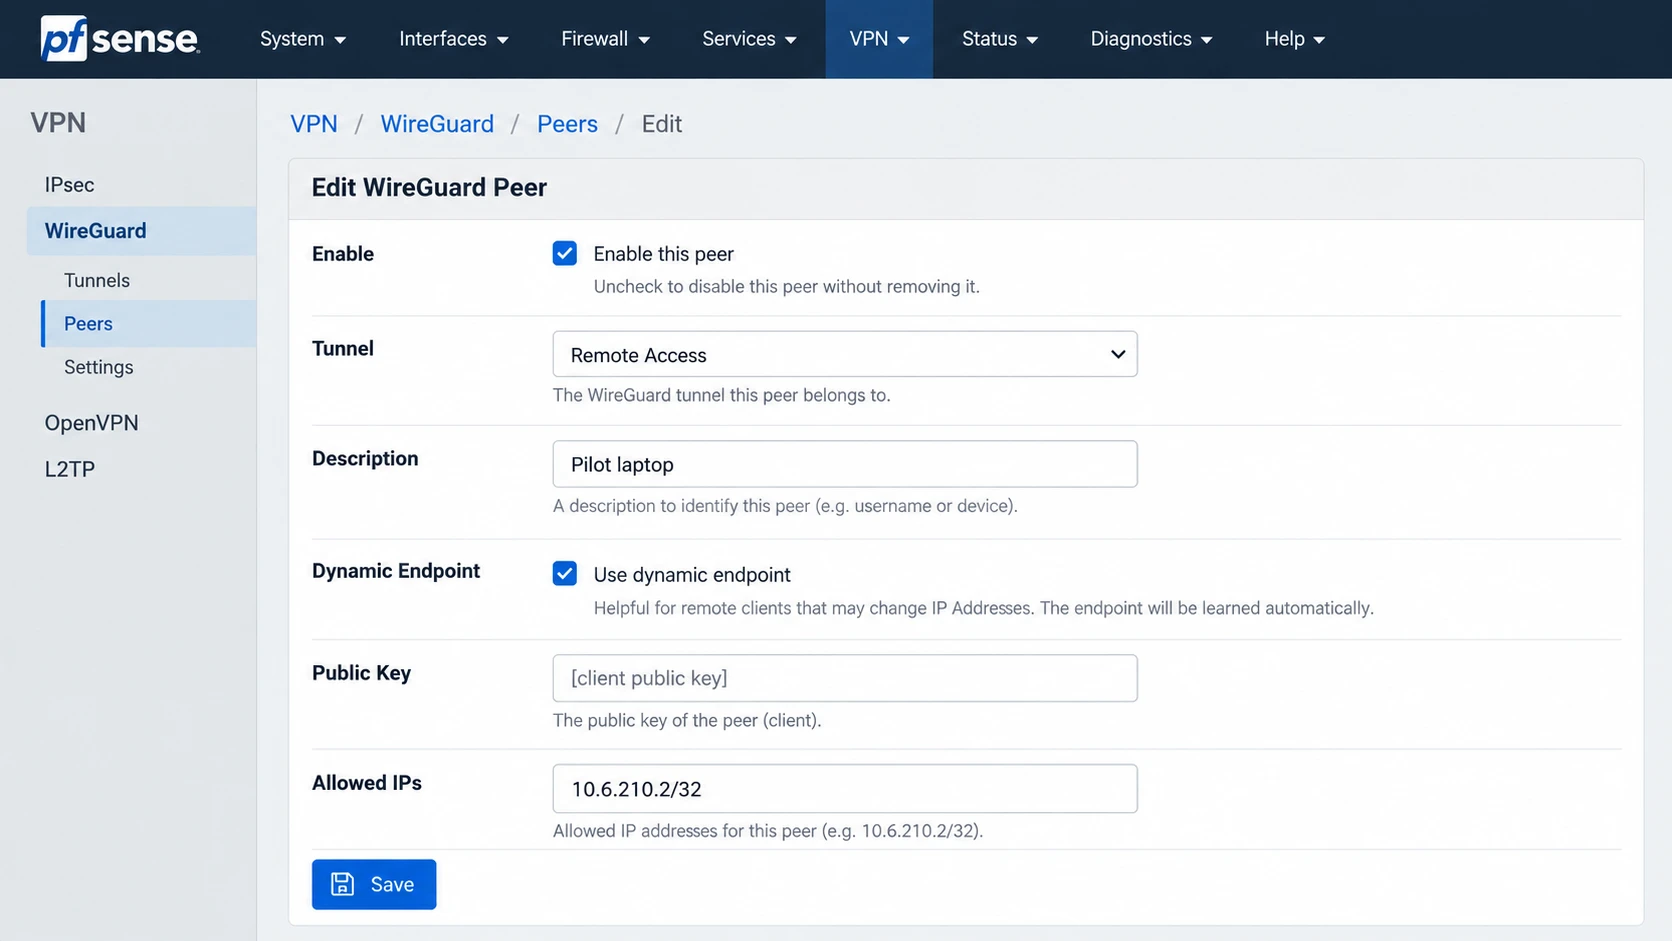Select Peers in the sidebar

click(149, 324)
